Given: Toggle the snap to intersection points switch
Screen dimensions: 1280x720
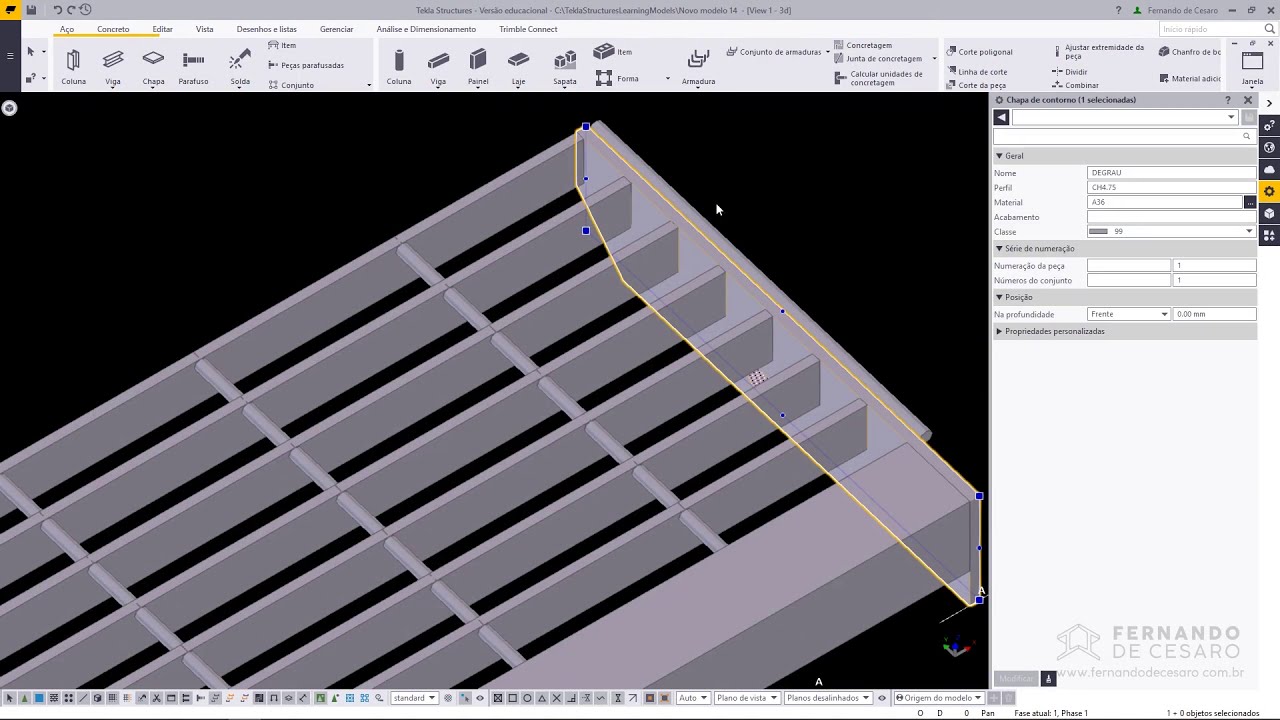Looking at the screenshot, I should (556, 698).
